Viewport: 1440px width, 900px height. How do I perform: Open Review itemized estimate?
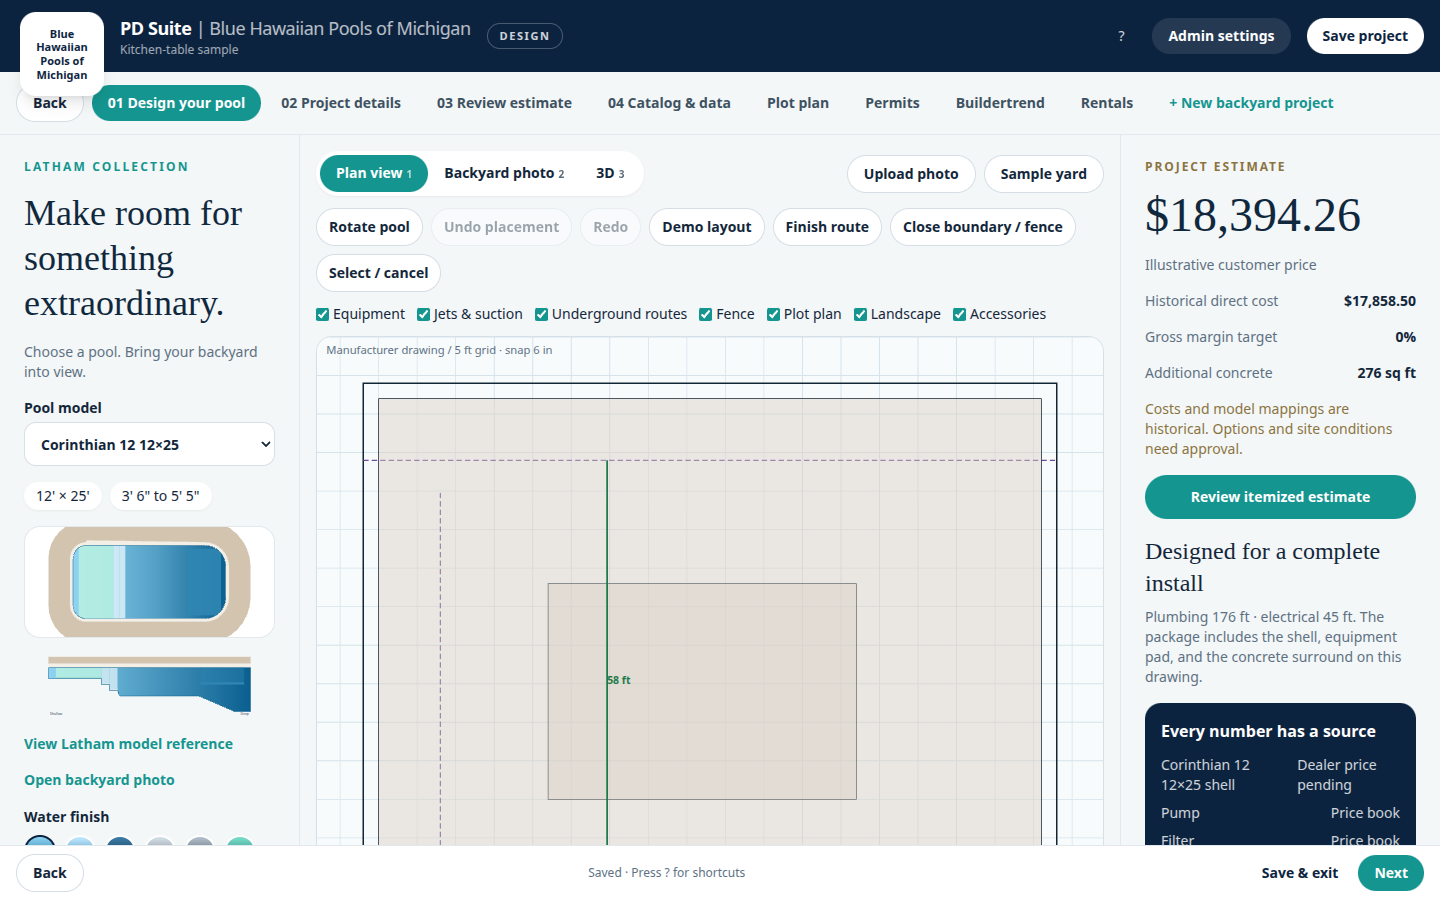[x=1280, y=497]
